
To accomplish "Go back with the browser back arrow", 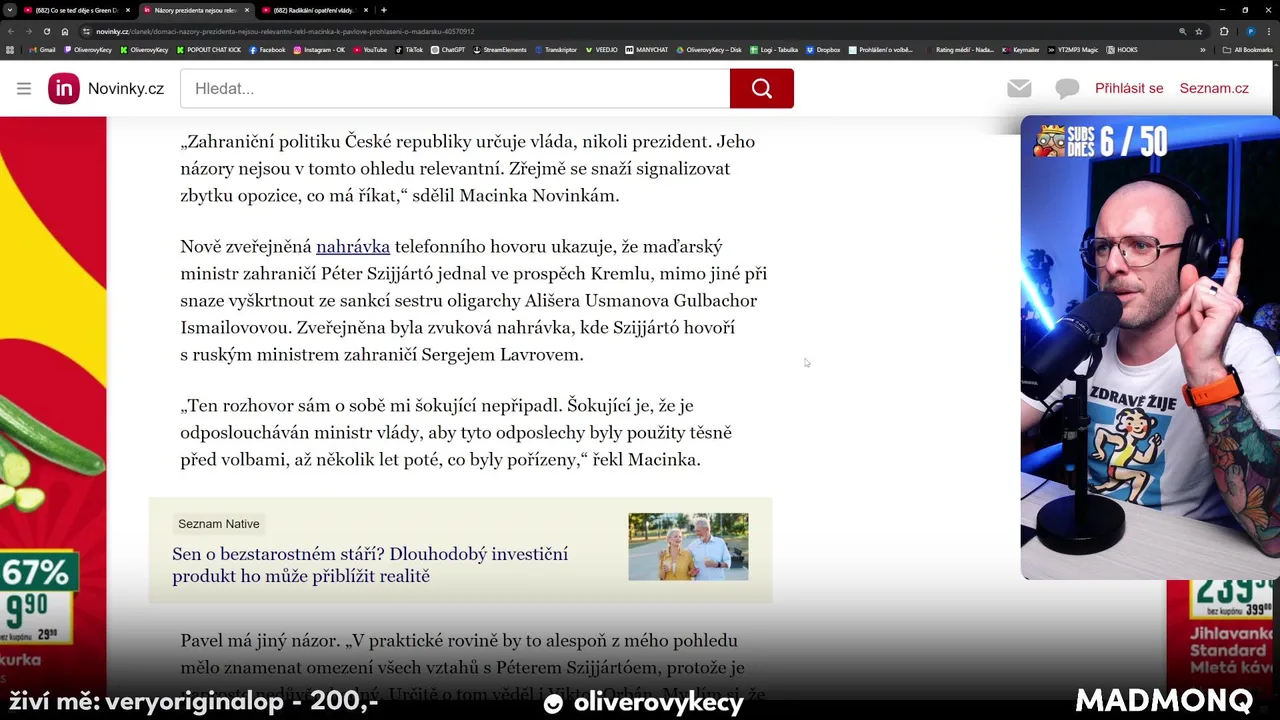I will (x=11, y=31).
